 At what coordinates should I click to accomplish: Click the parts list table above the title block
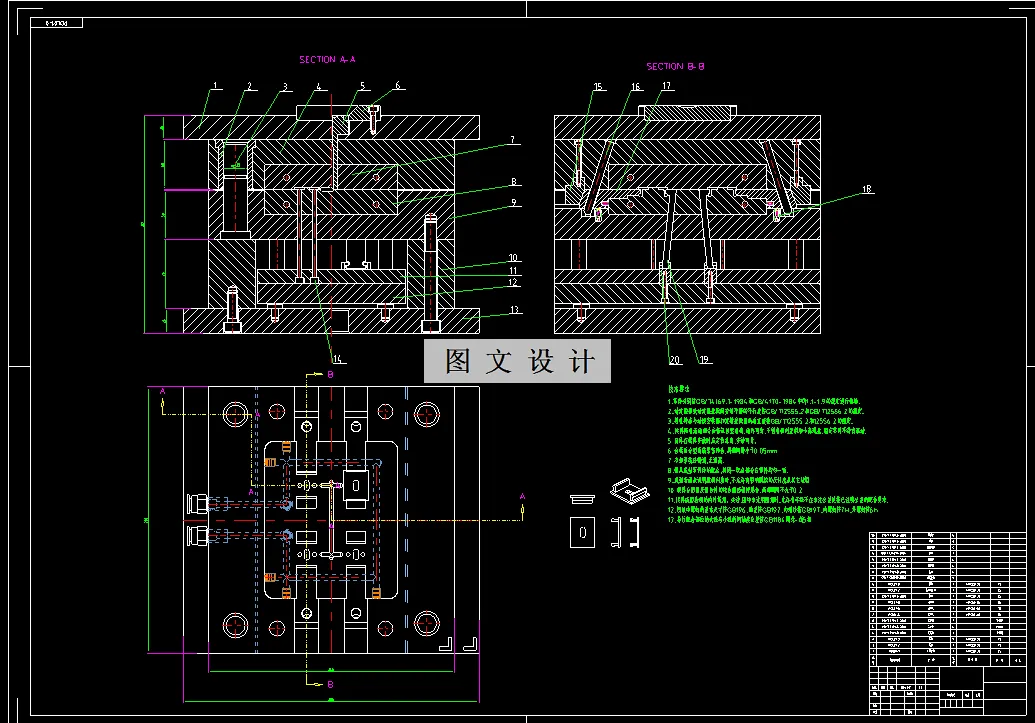[x=948, y=599]
